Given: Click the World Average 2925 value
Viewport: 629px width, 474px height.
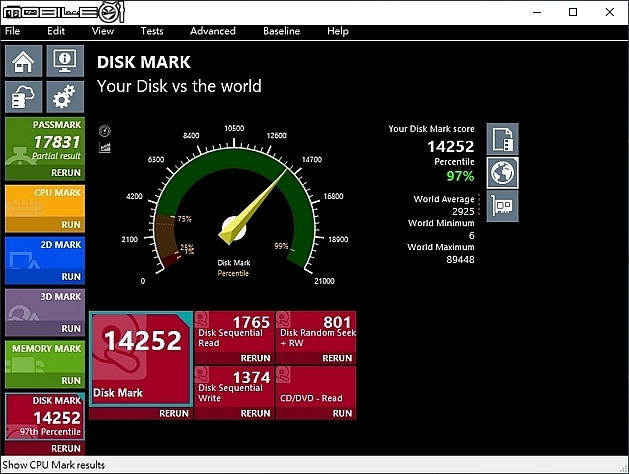Looking at the screenshot, I should pos(463,211).
